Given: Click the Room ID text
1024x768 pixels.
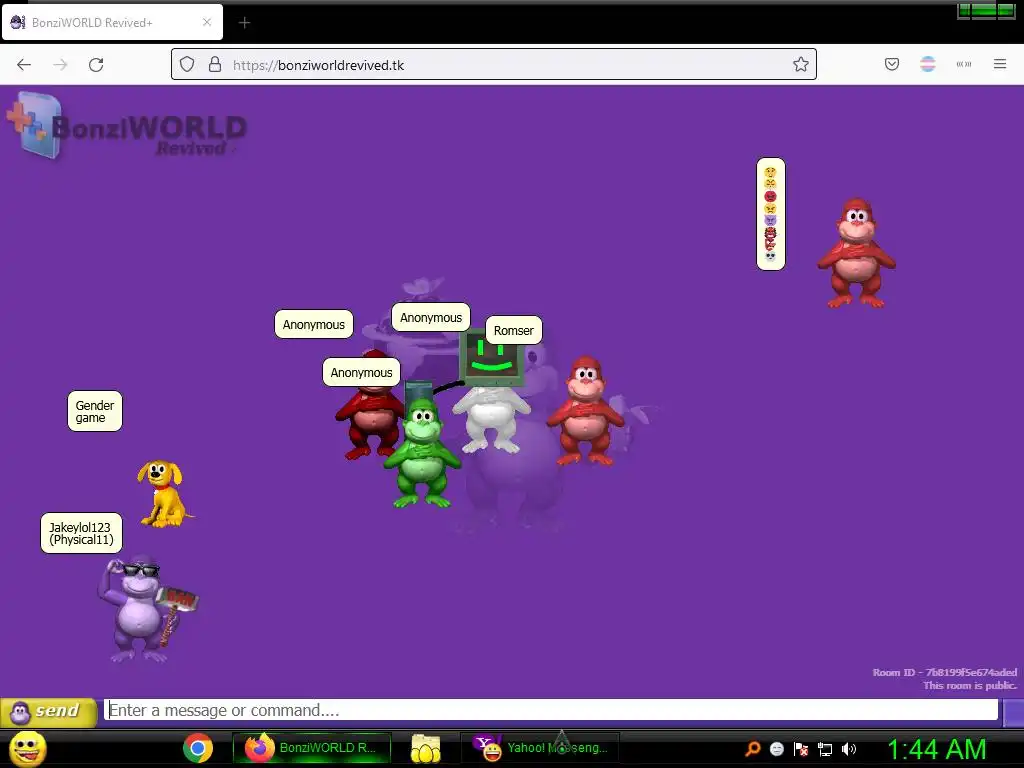Looking at the screenshot, I should [944, 672].
